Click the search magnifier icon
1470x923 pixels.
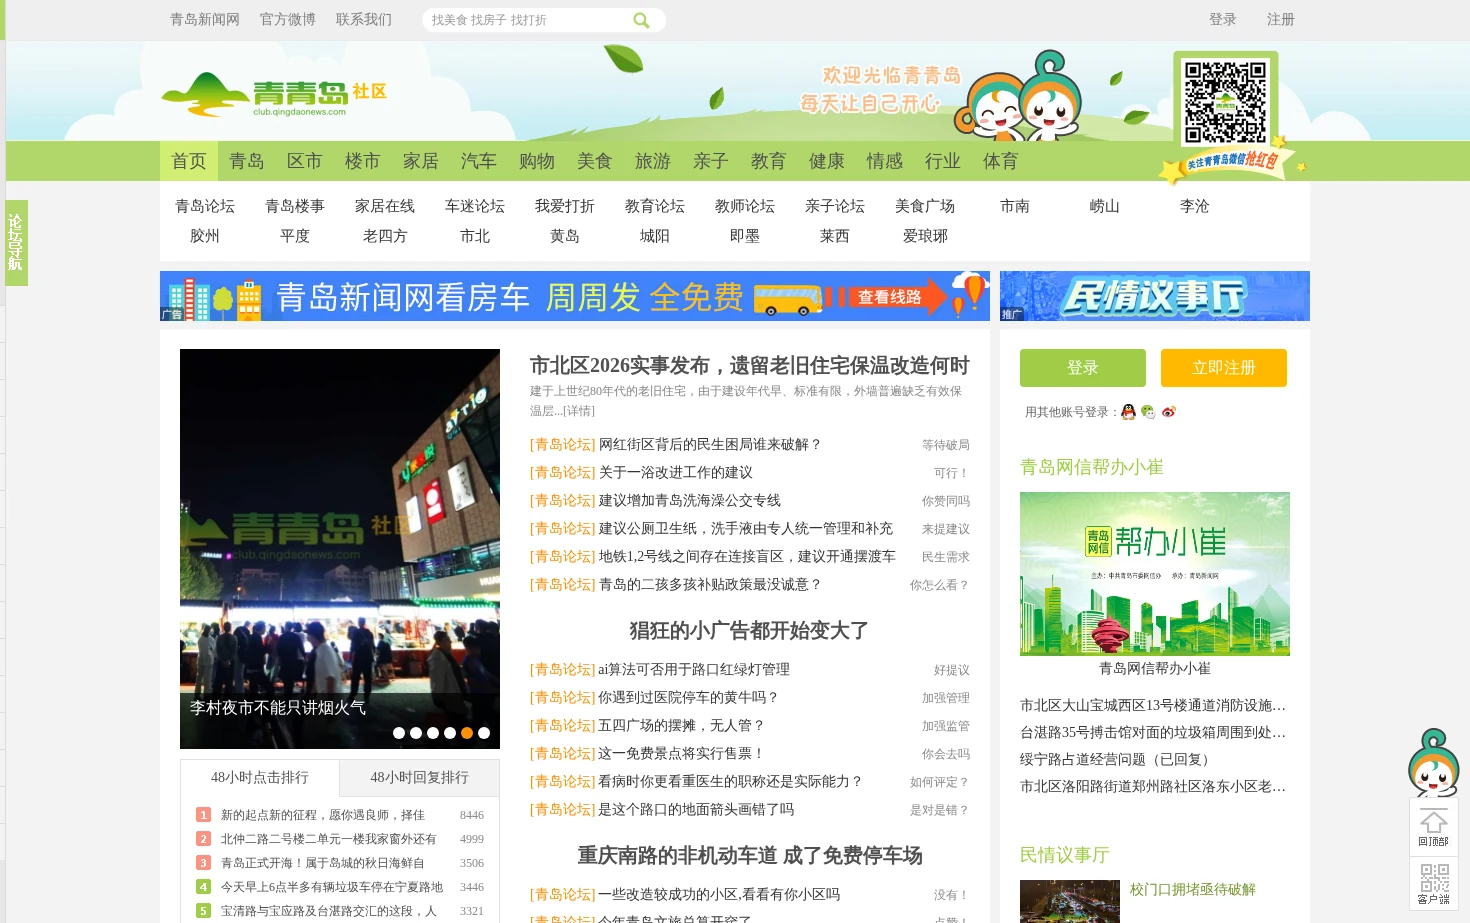pyautogui.click(x=641, y=20)
